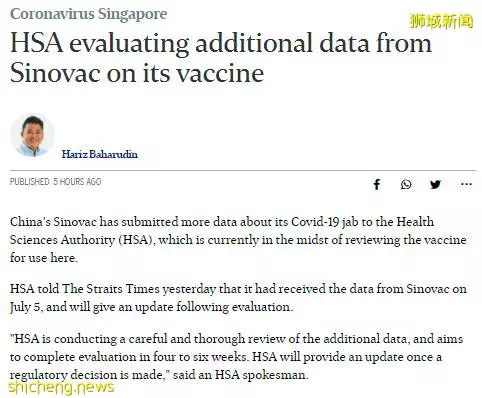Viewport: 482px width, 398px height.
Task: Open author Hariz Baharudin's profile link
Action: 100,154
